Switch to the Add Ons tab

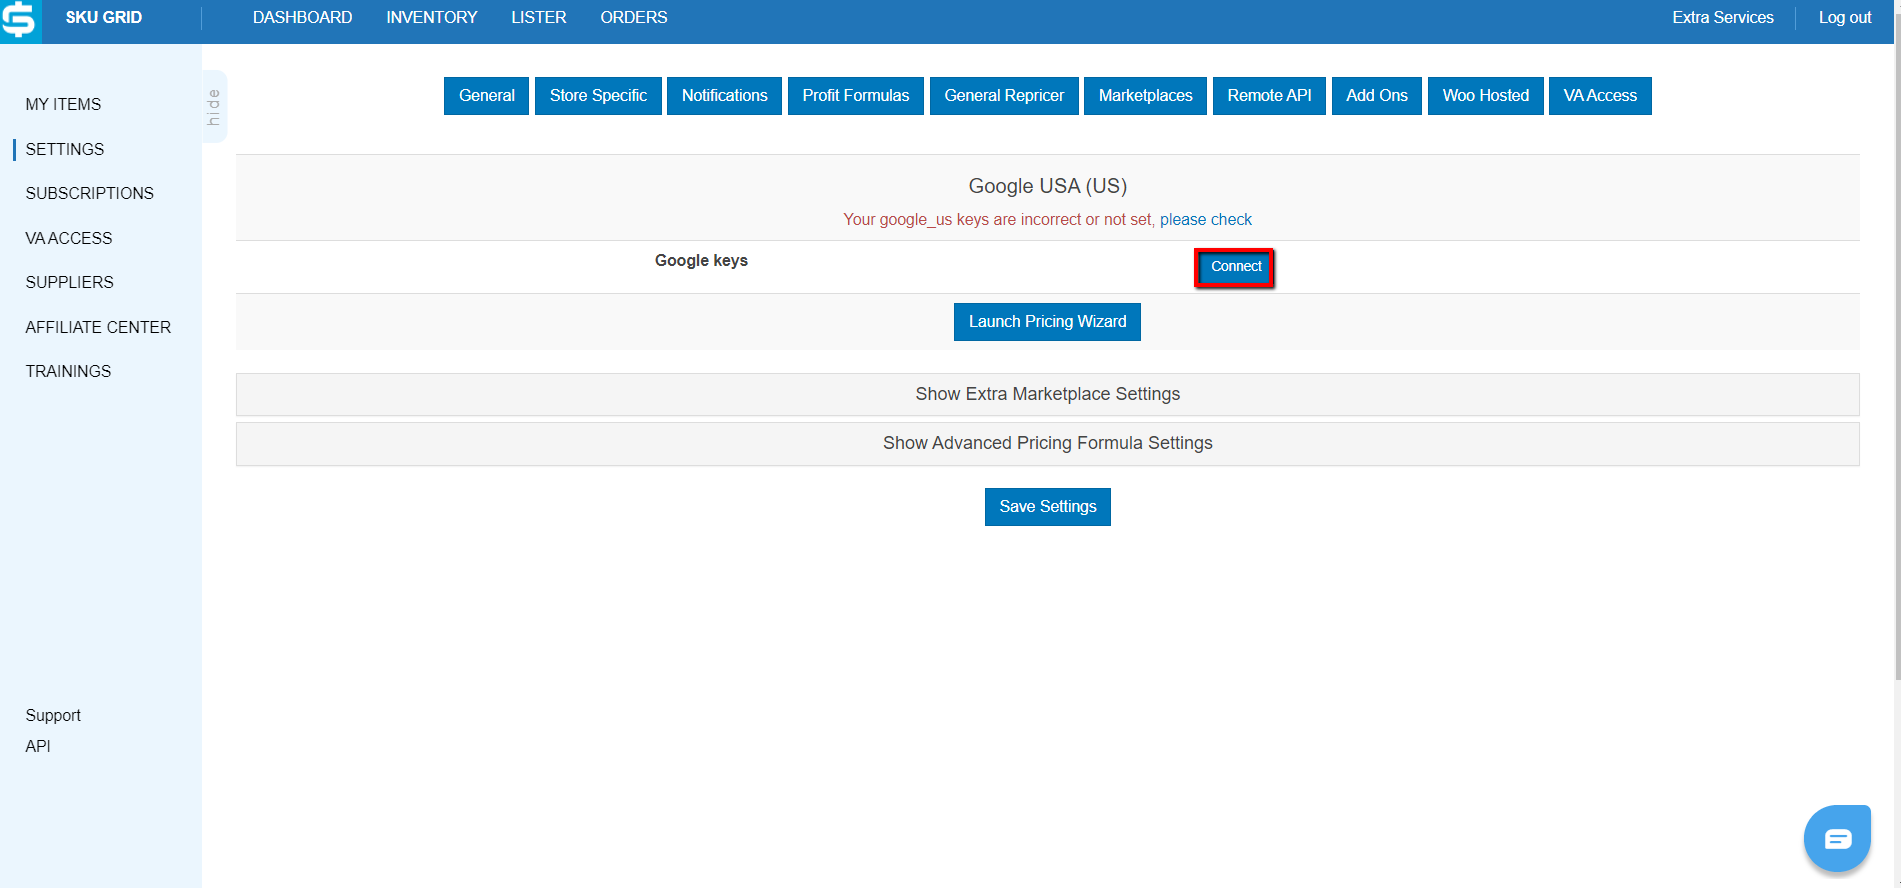point(1377,96)
